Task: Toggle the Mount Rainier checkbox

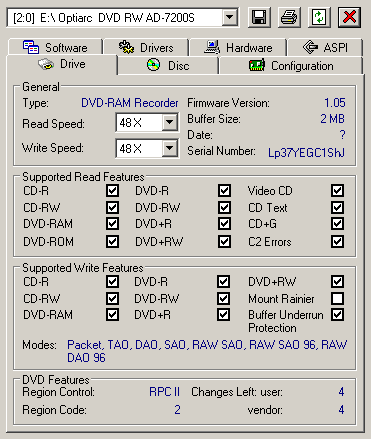Action: (x=337, y=298)
